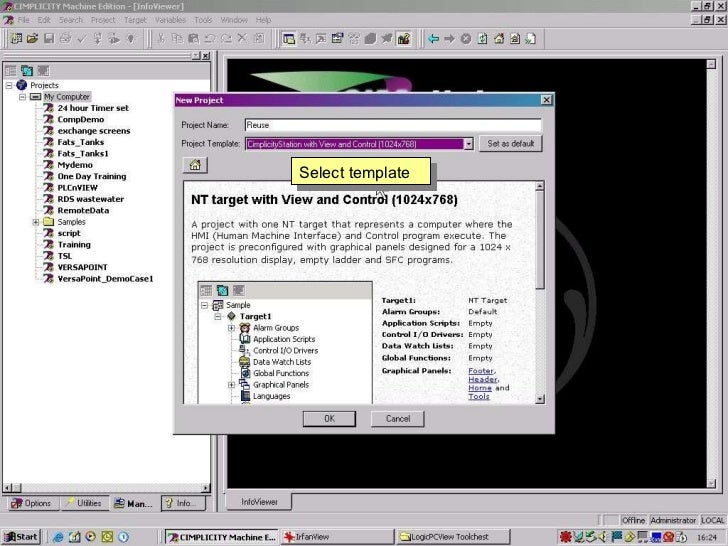Switch to the Utilities navigator tab

click(84, 503)
